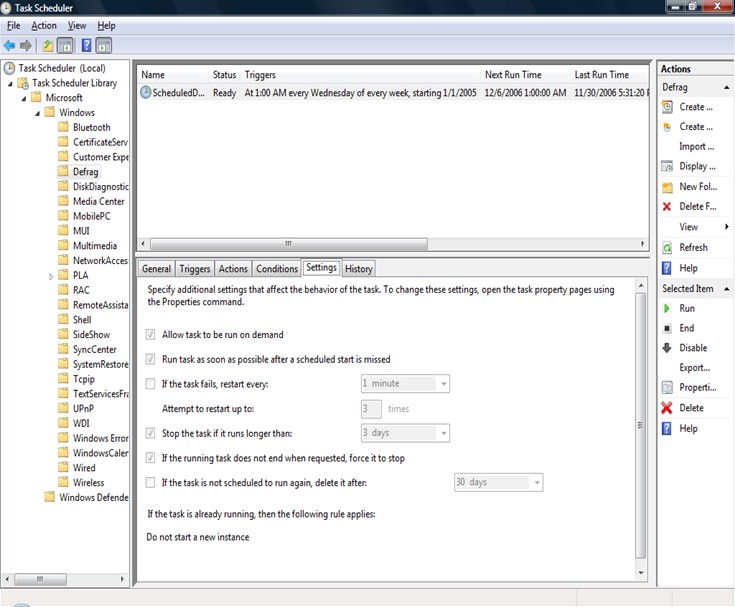Image resolution: width=735 pixels, height=607 pixels.
Task: Open the 1 minute restart interval dropdown
Action: coord(405,383)
